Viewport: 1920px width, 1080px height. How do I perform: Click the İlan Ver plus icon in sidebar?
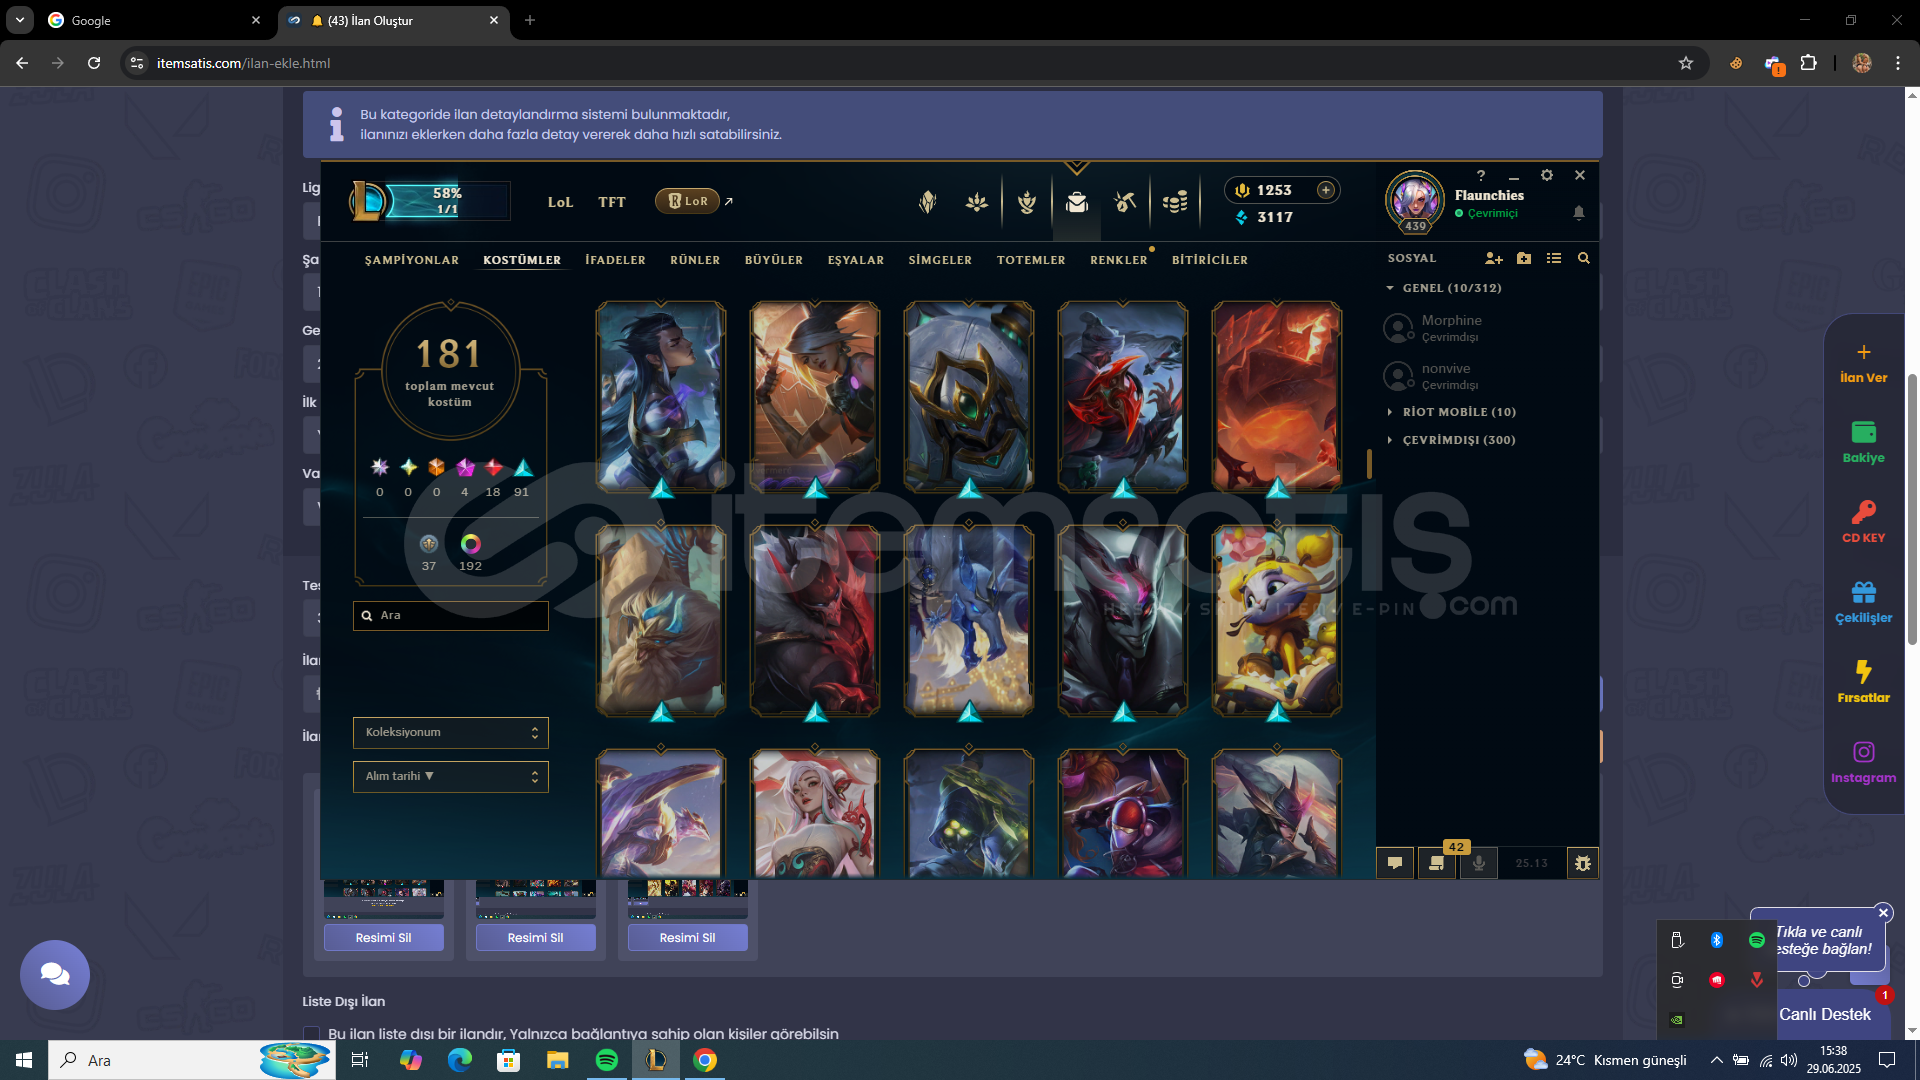[1864, 352]
